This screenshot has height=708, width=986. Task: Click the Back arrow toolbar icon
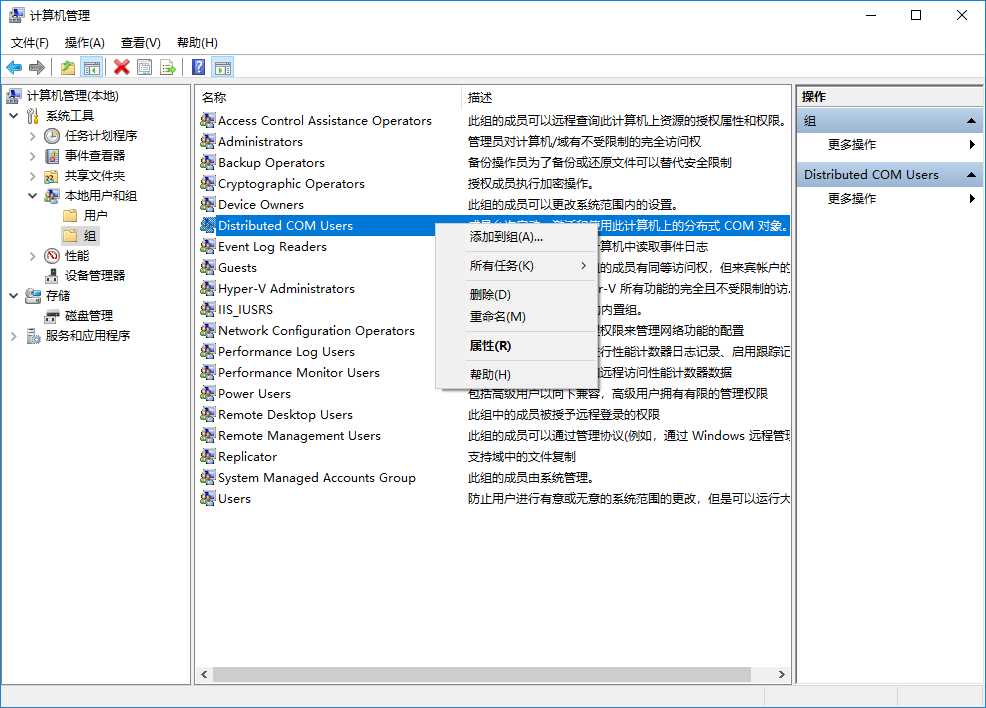(14, 67)
